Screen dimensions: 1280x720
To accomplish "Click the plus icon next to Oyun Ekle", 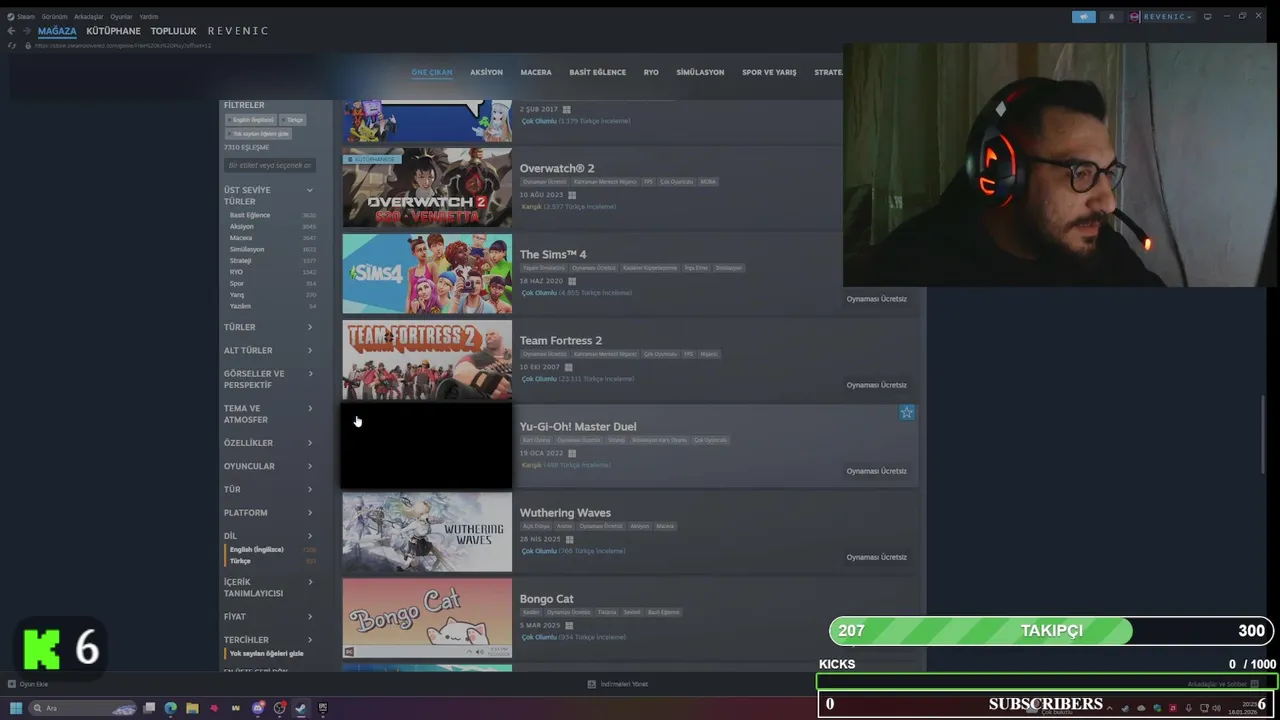I will tap(12, 684).
